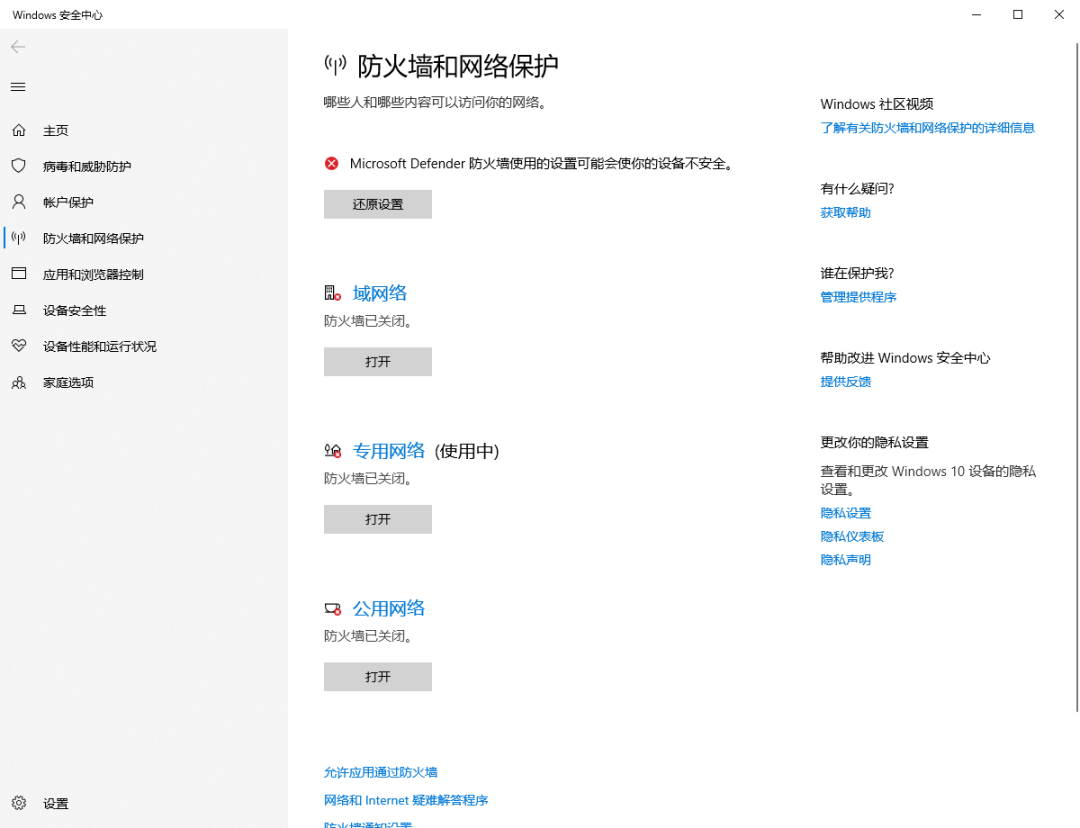This screenshot has width=1080, height=828.
Task: Click the private network house icon
Action: pyautogui.click(x=333, y=451)
